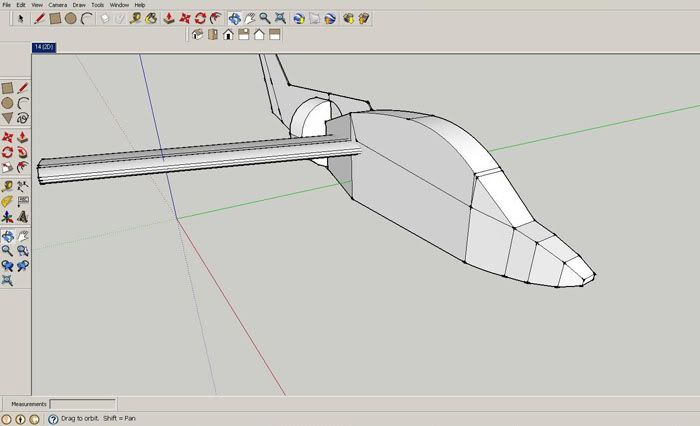Select Rectangle tool in the side toolbar
700x426 pixels.
pos(7,88)
